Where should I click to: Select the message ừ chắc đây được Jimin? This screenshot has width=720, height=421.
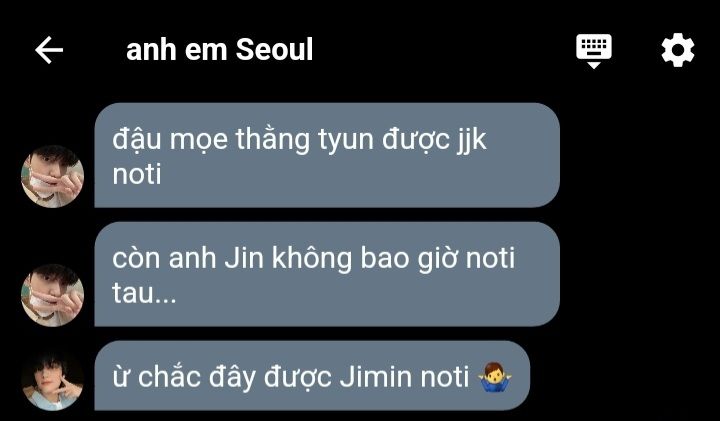point(312,376)
